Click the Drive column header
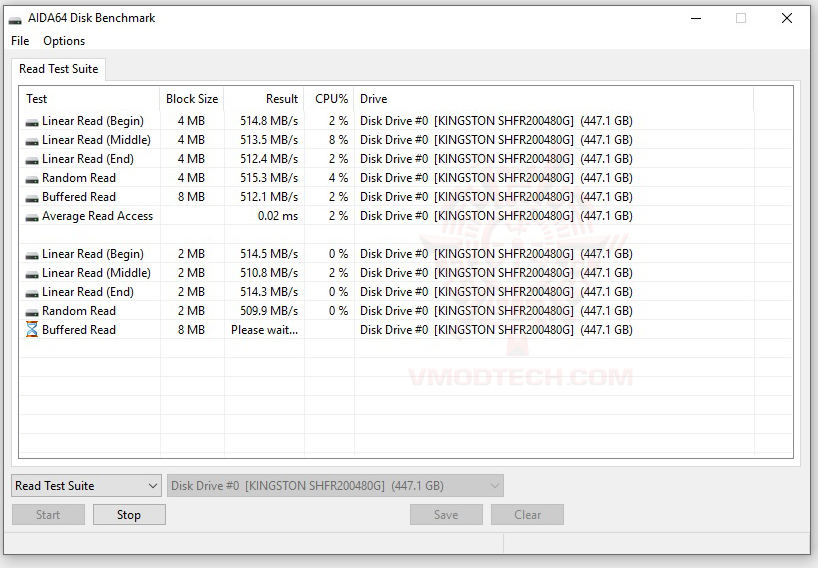 point(554,99)
